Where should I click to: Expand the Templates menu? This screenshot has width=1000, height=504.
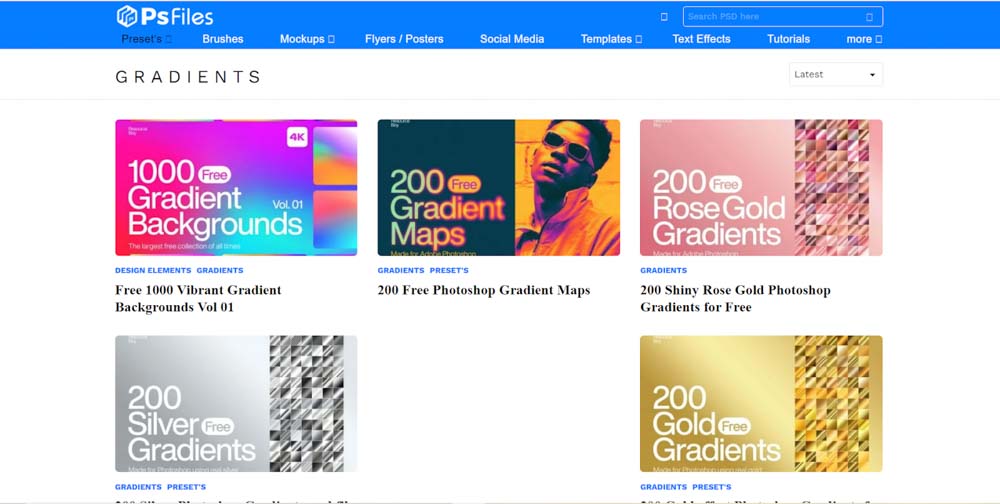click(x=611, y=39)
